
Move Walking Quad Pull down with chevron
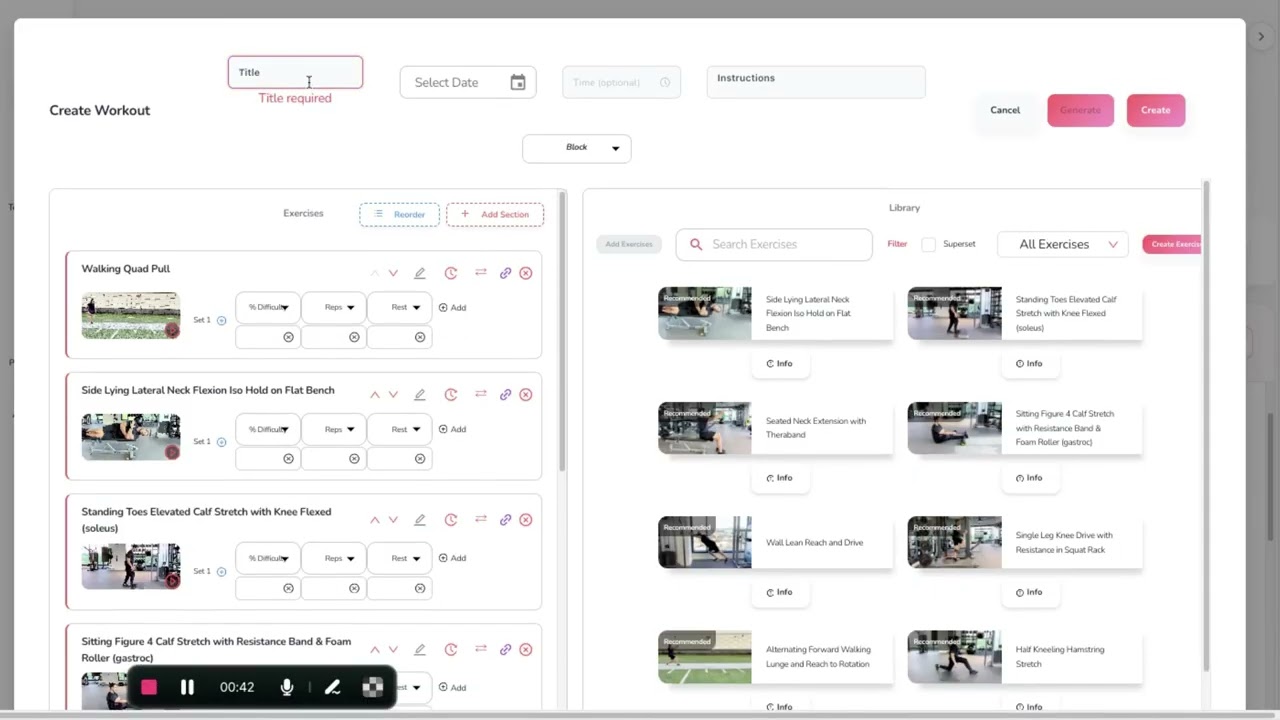coord(393,273)
